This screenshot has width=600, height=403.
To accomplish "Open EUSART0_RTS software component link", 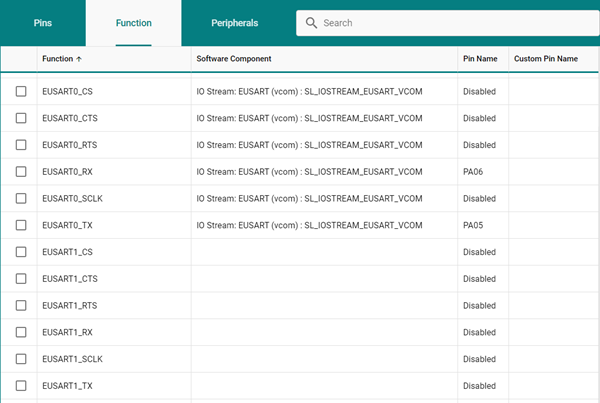I will 309,145.
